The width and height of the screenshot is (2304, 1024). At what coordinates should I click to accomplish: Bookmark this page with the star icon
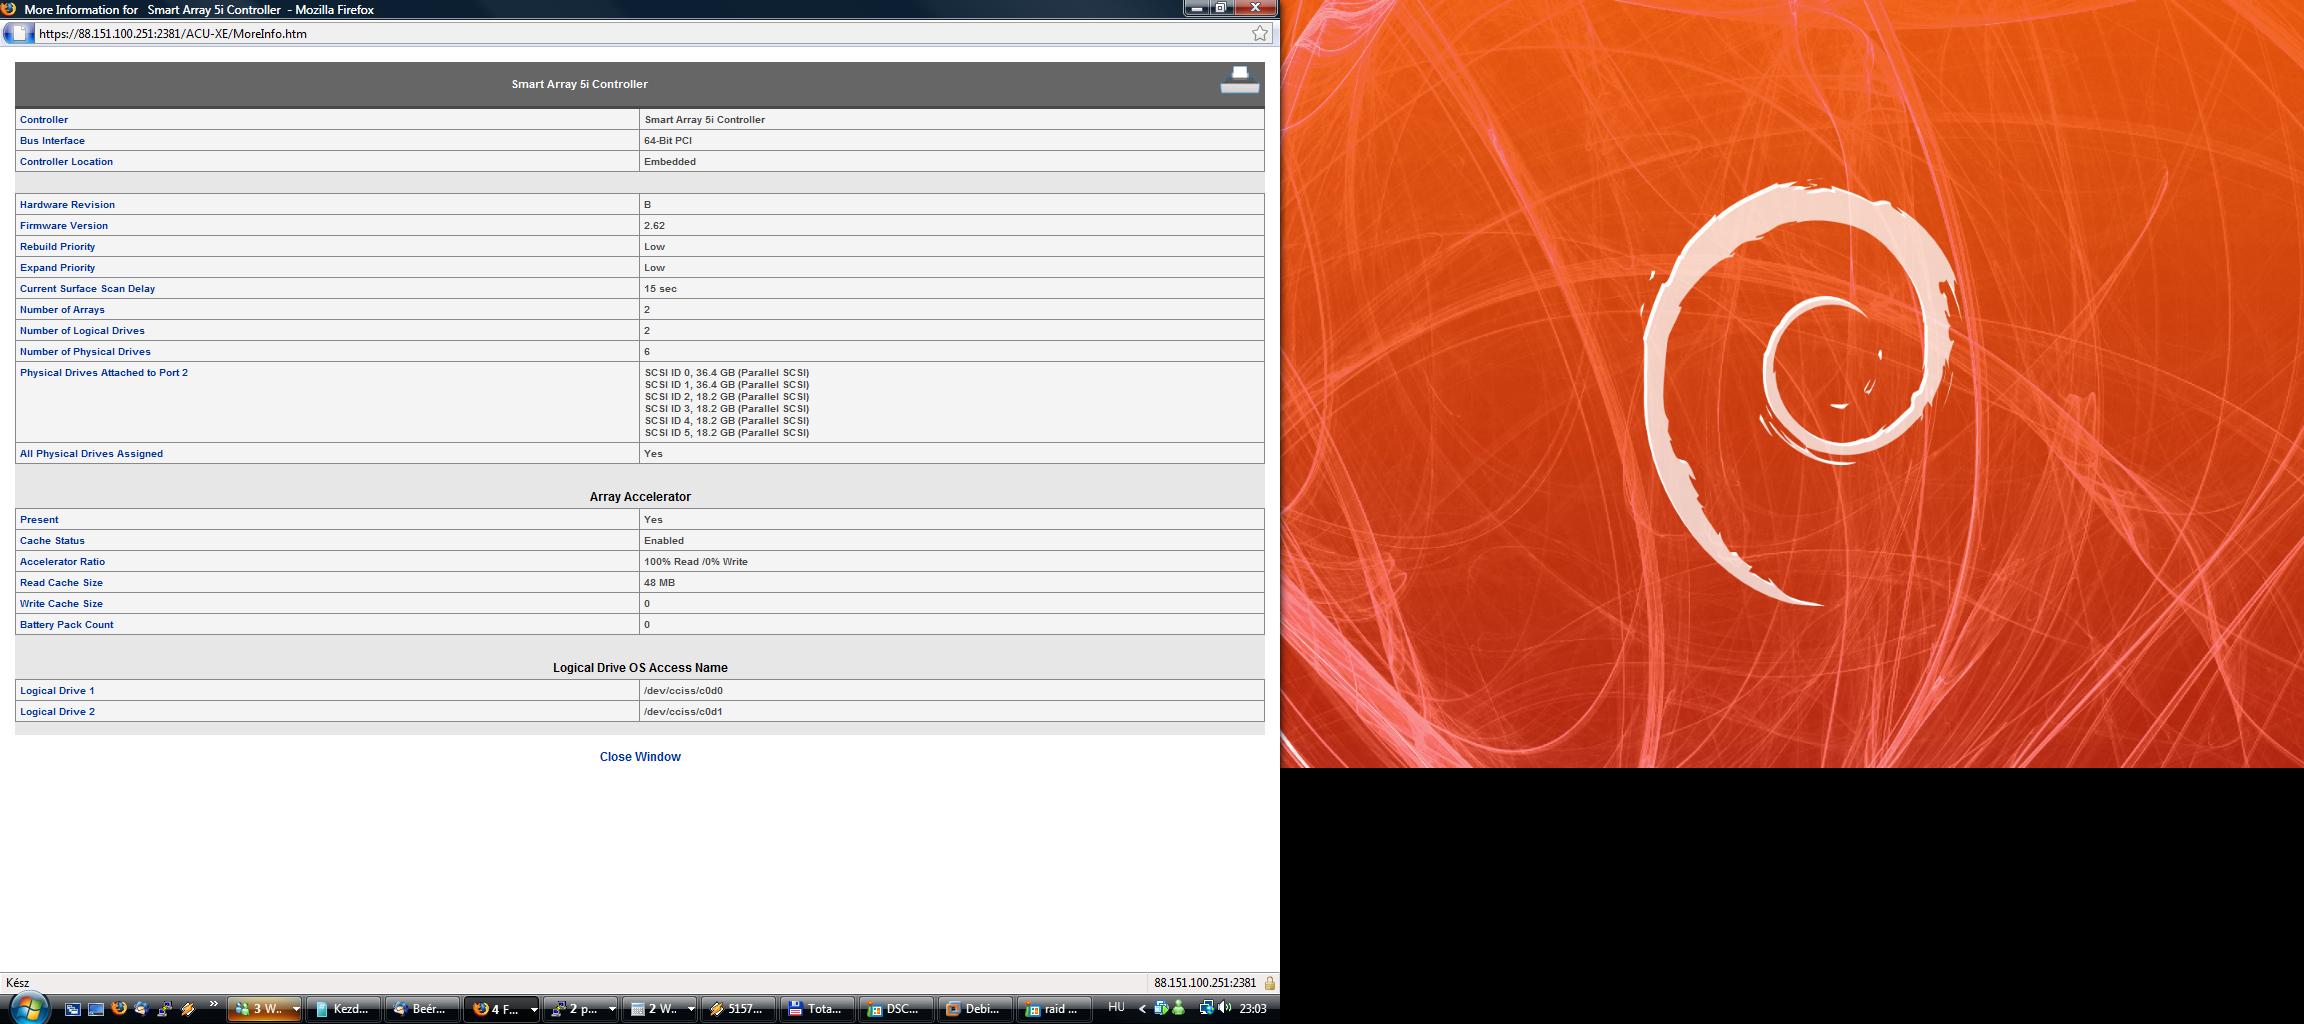point(1260,33)
